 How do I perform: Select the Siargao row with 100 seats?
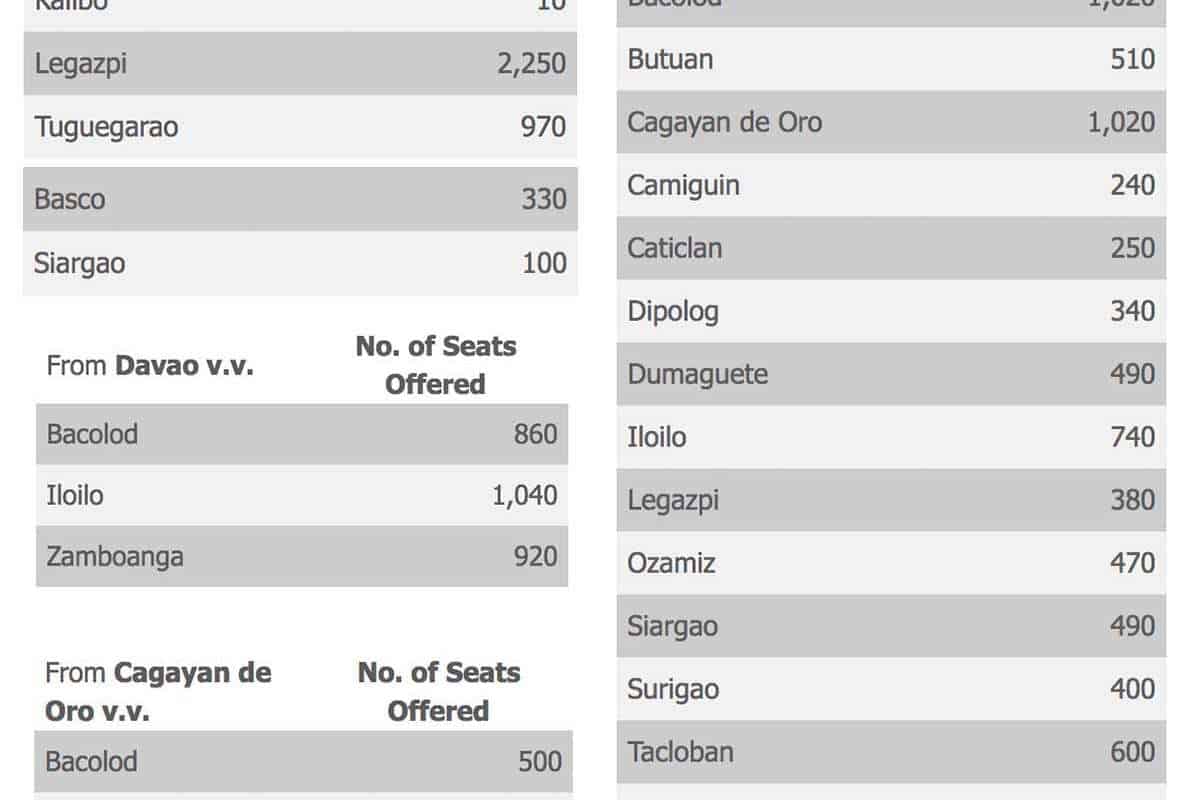point(300,264)
